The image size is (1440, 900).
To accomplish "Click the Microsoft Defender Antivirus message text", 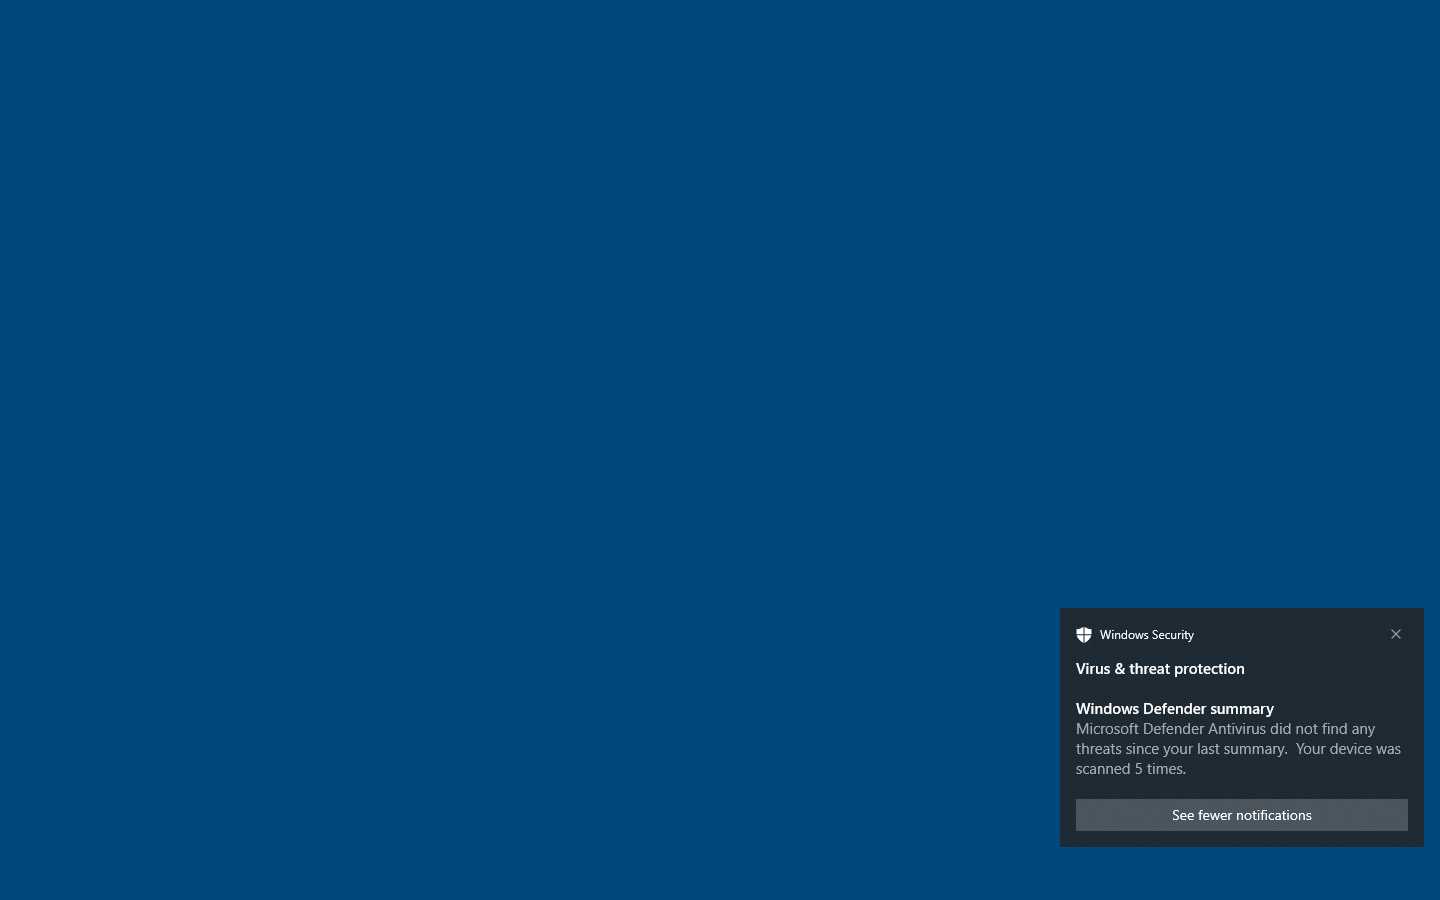I will pyautogui.click(x=1238, y=749).
